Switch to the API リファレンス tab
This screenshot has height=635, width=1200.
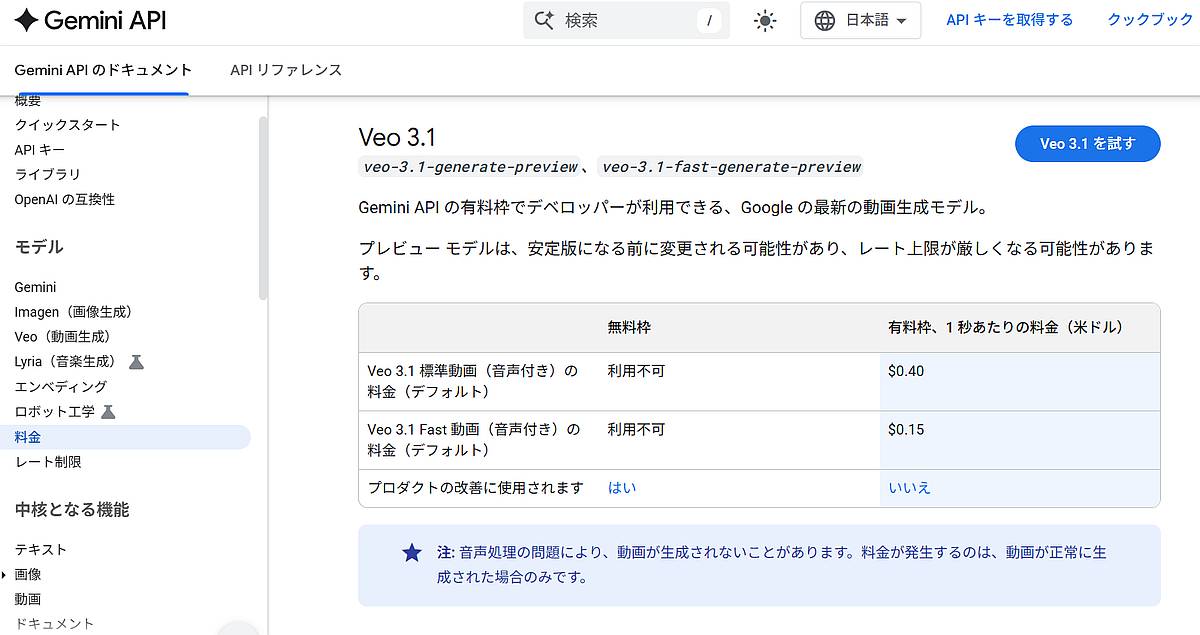tap(284, 70)
